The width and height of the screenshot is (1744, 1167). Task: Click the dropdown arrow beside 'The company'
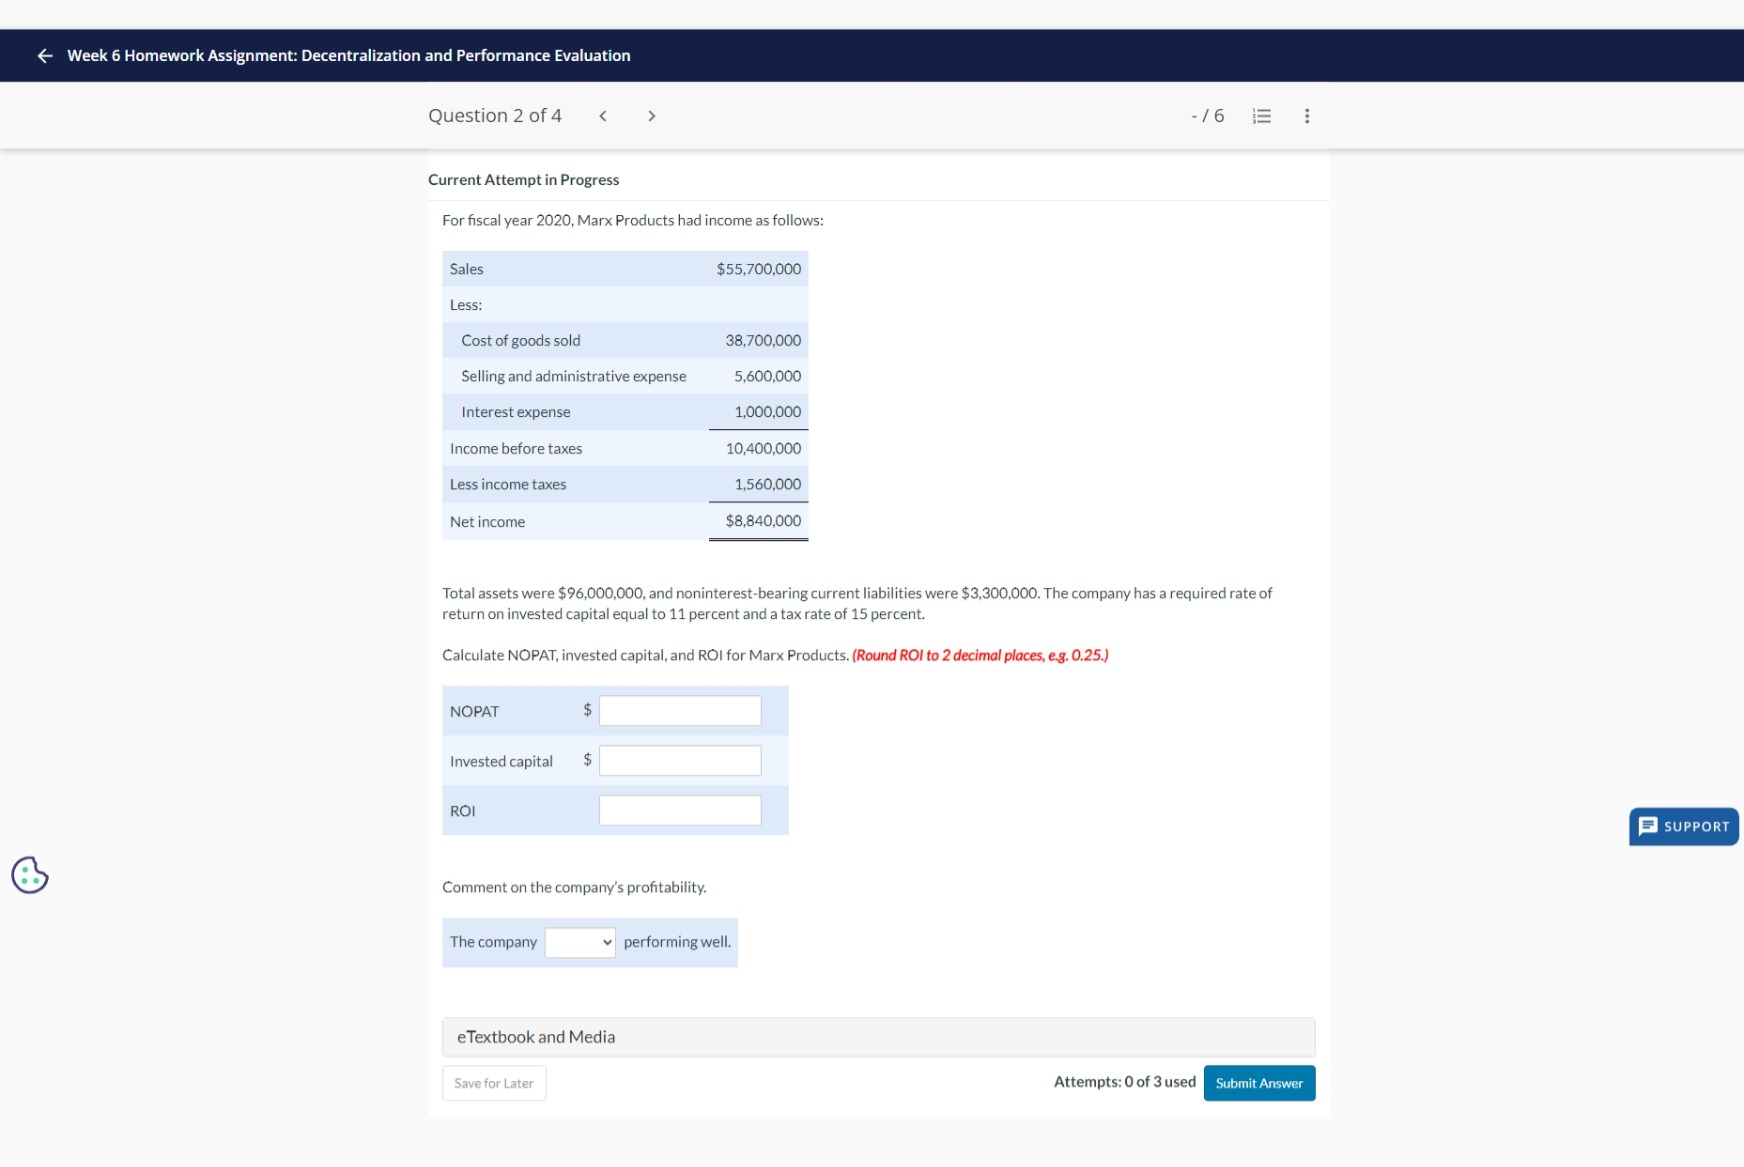[x=606, y=941]
